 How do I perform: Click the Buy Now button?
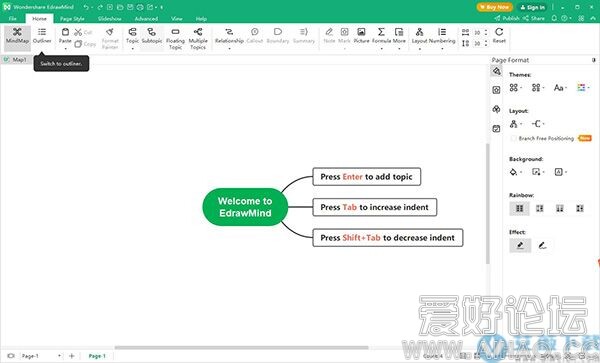click(495, 7)
